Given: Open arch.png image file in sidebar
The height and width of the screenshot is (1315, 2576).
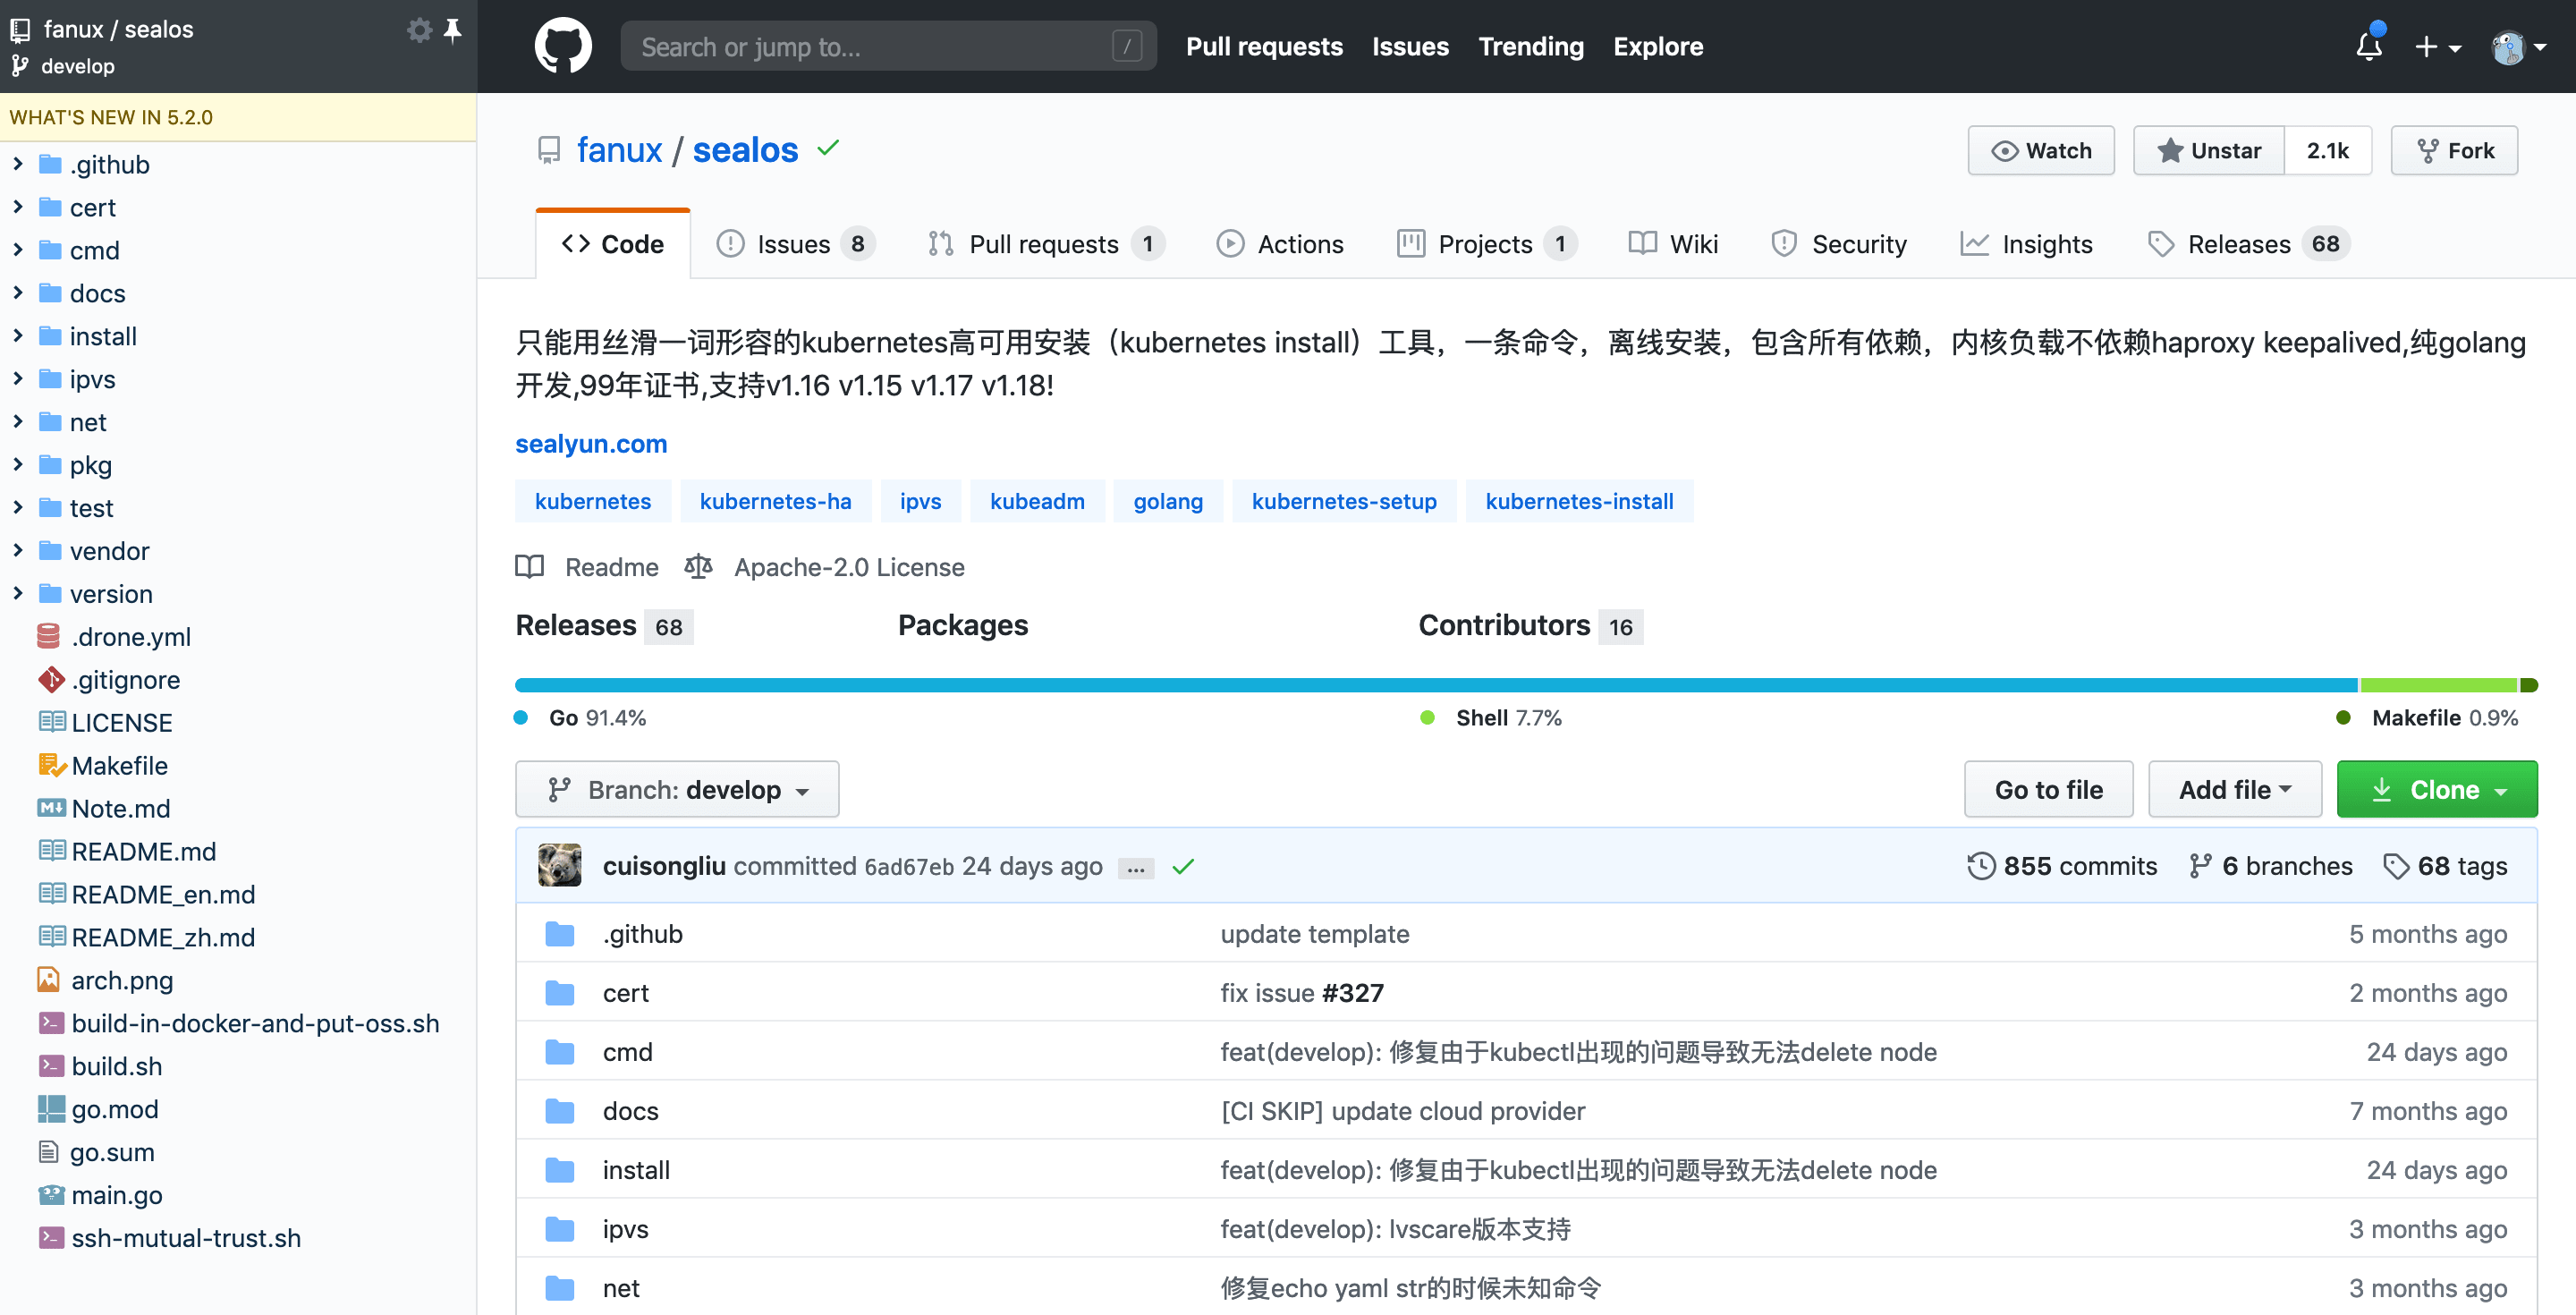Looking at the screenshot, I should tap(121, 981).
